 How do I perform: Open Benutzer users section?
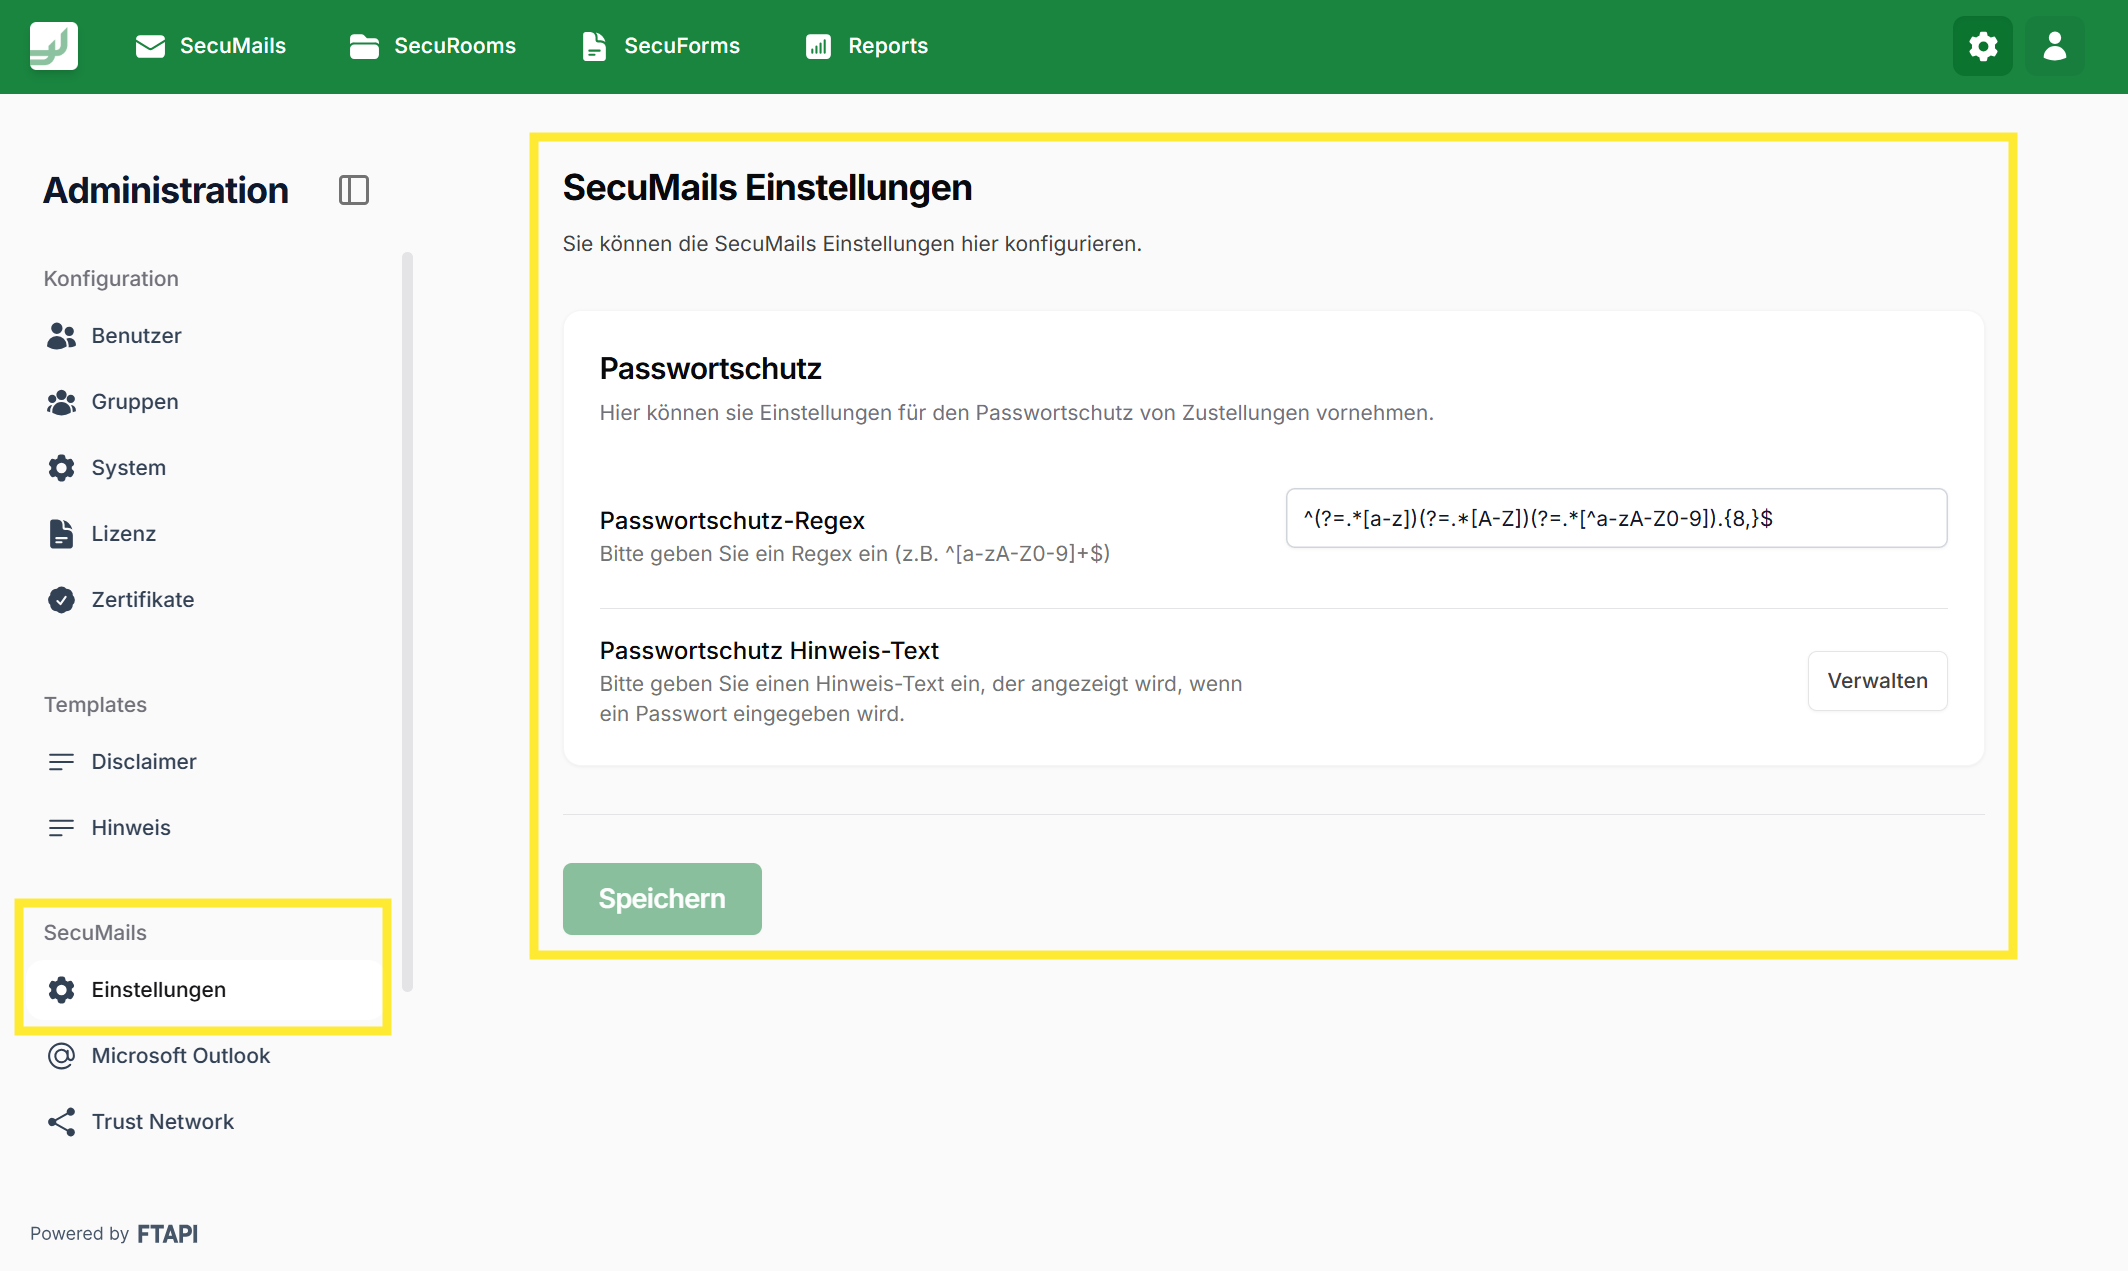coord(136,336)
